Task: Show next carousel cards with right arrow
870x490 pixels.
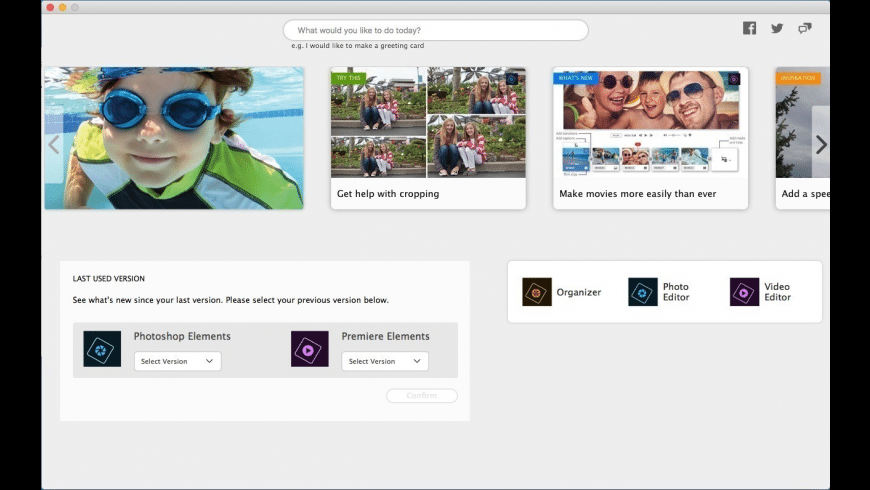Action: (x=821, y=145)
